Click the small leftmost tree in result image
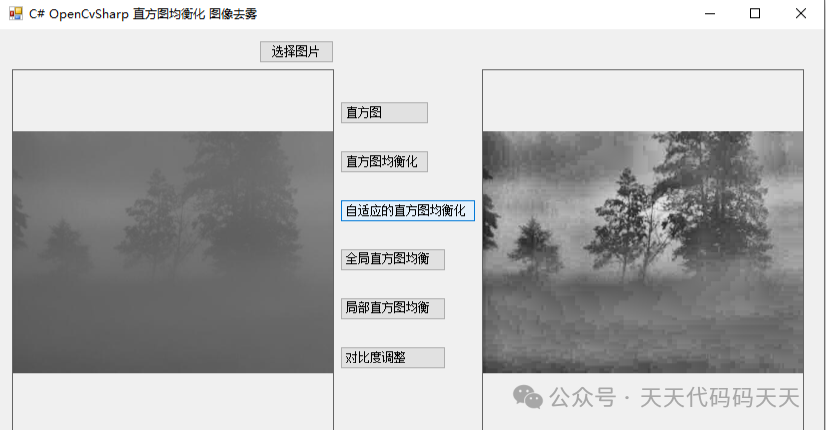 (534, 245)
